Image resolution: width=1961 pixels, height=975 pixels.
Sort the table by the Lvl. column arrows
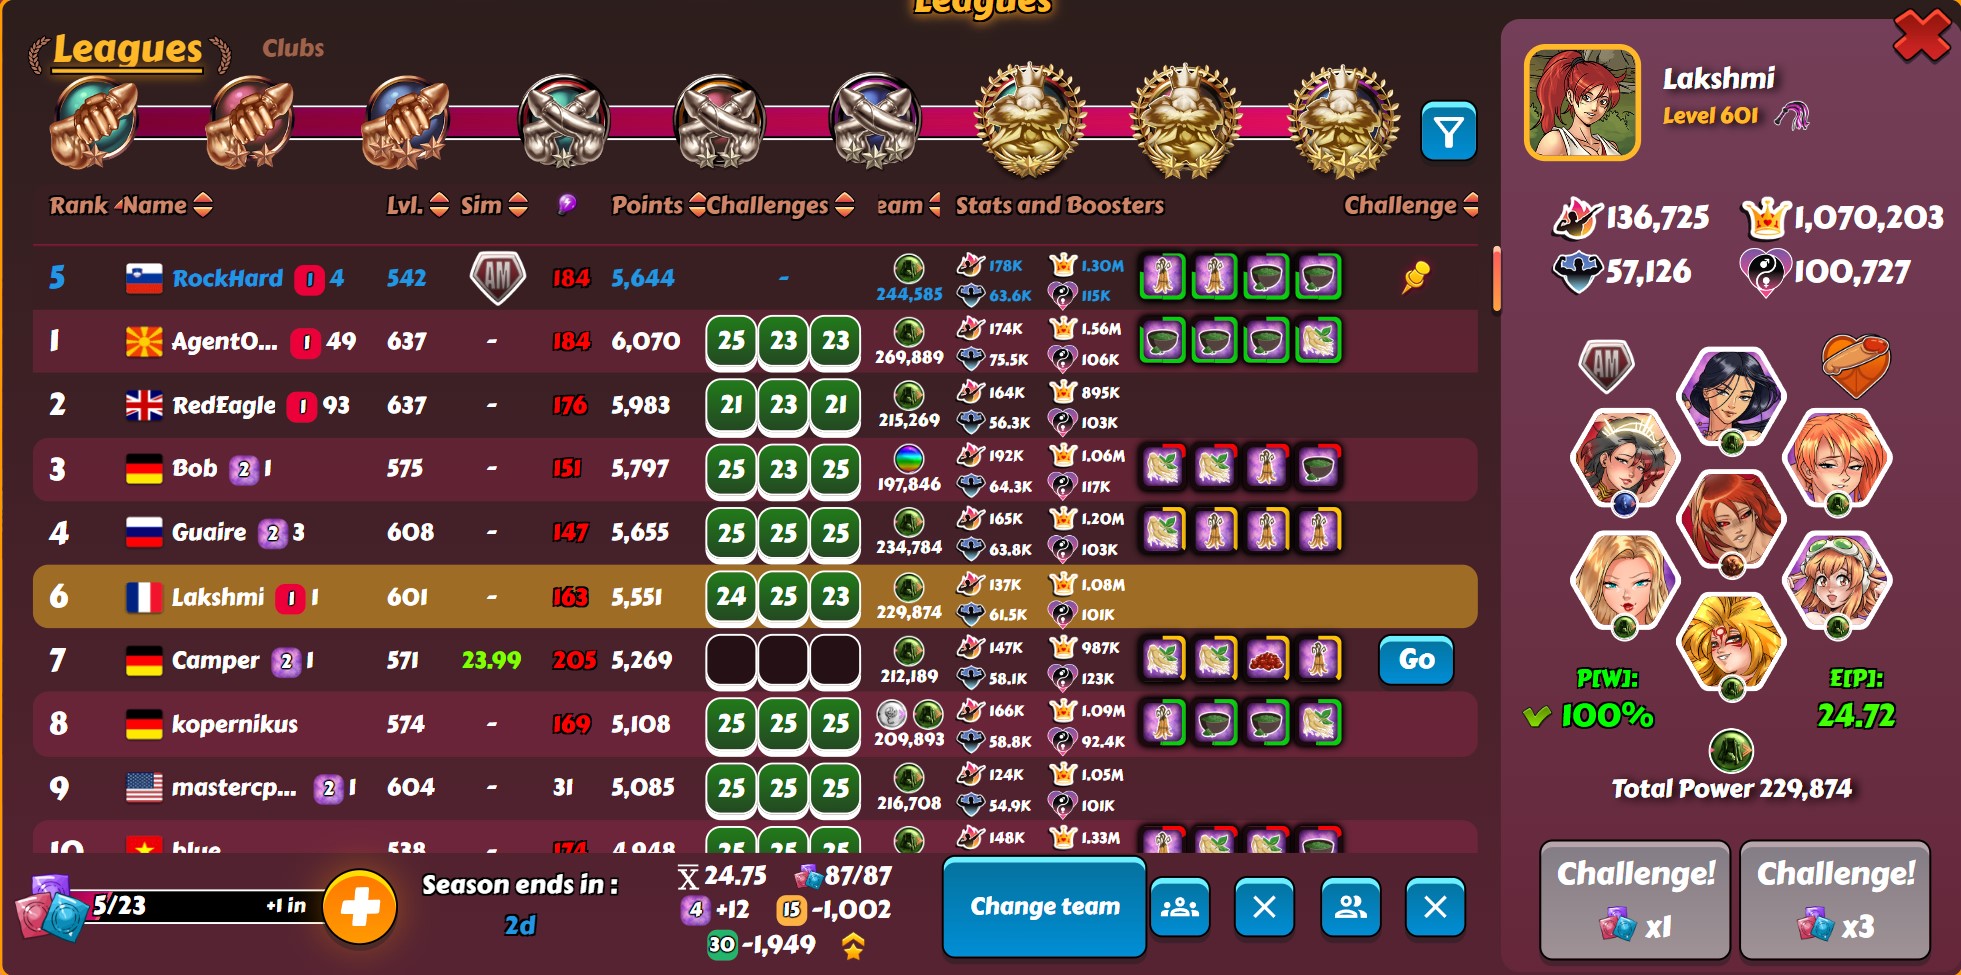[x=439, y=205]
